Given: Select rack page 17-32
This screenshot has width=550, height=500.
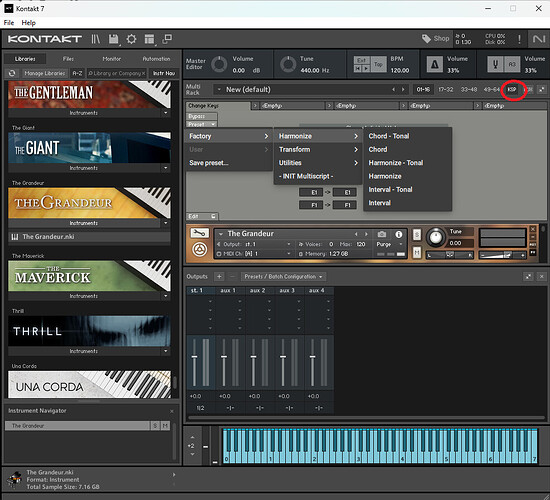Looking at the screenshot, I should tap(446, 89).
